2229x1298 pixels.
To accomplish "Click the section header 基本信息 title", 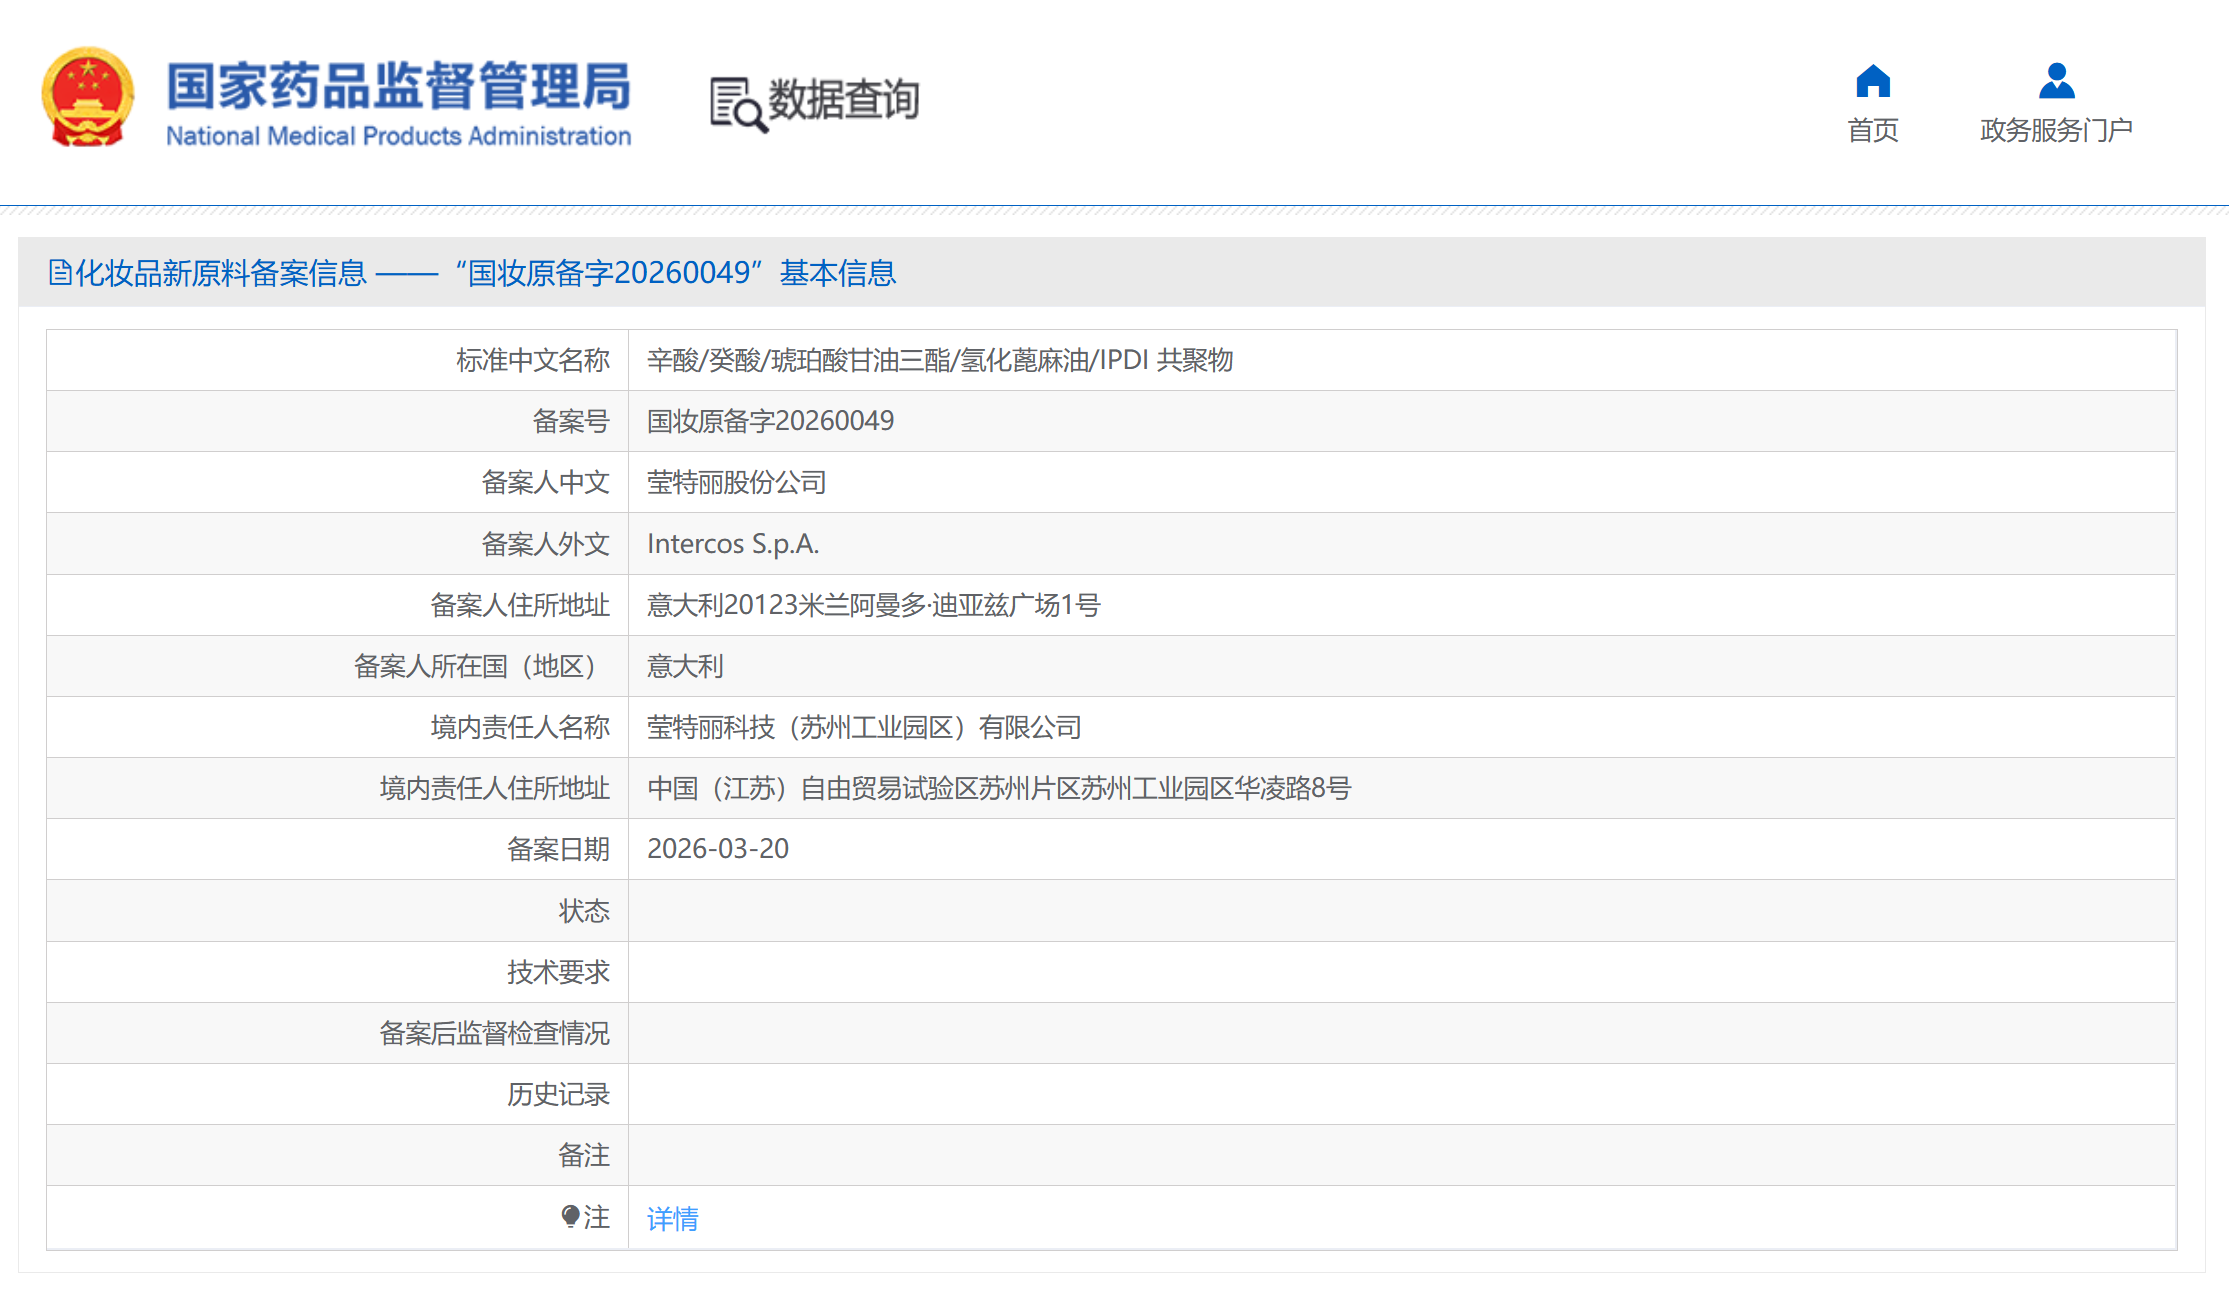I will click(838, 273).
